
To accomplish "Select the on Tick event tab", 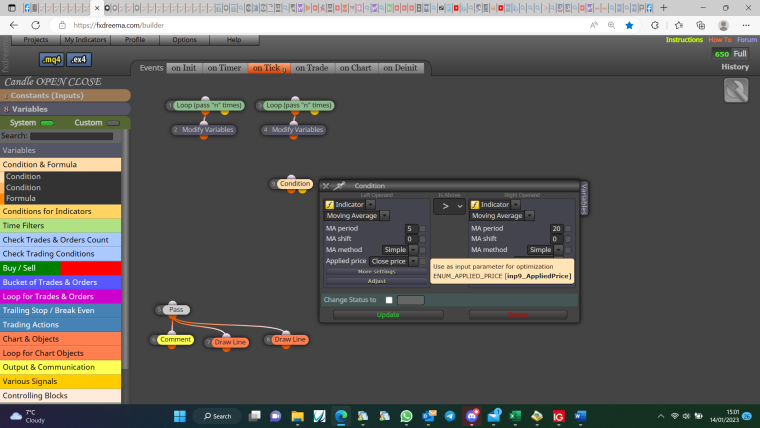I will (269, 68).
